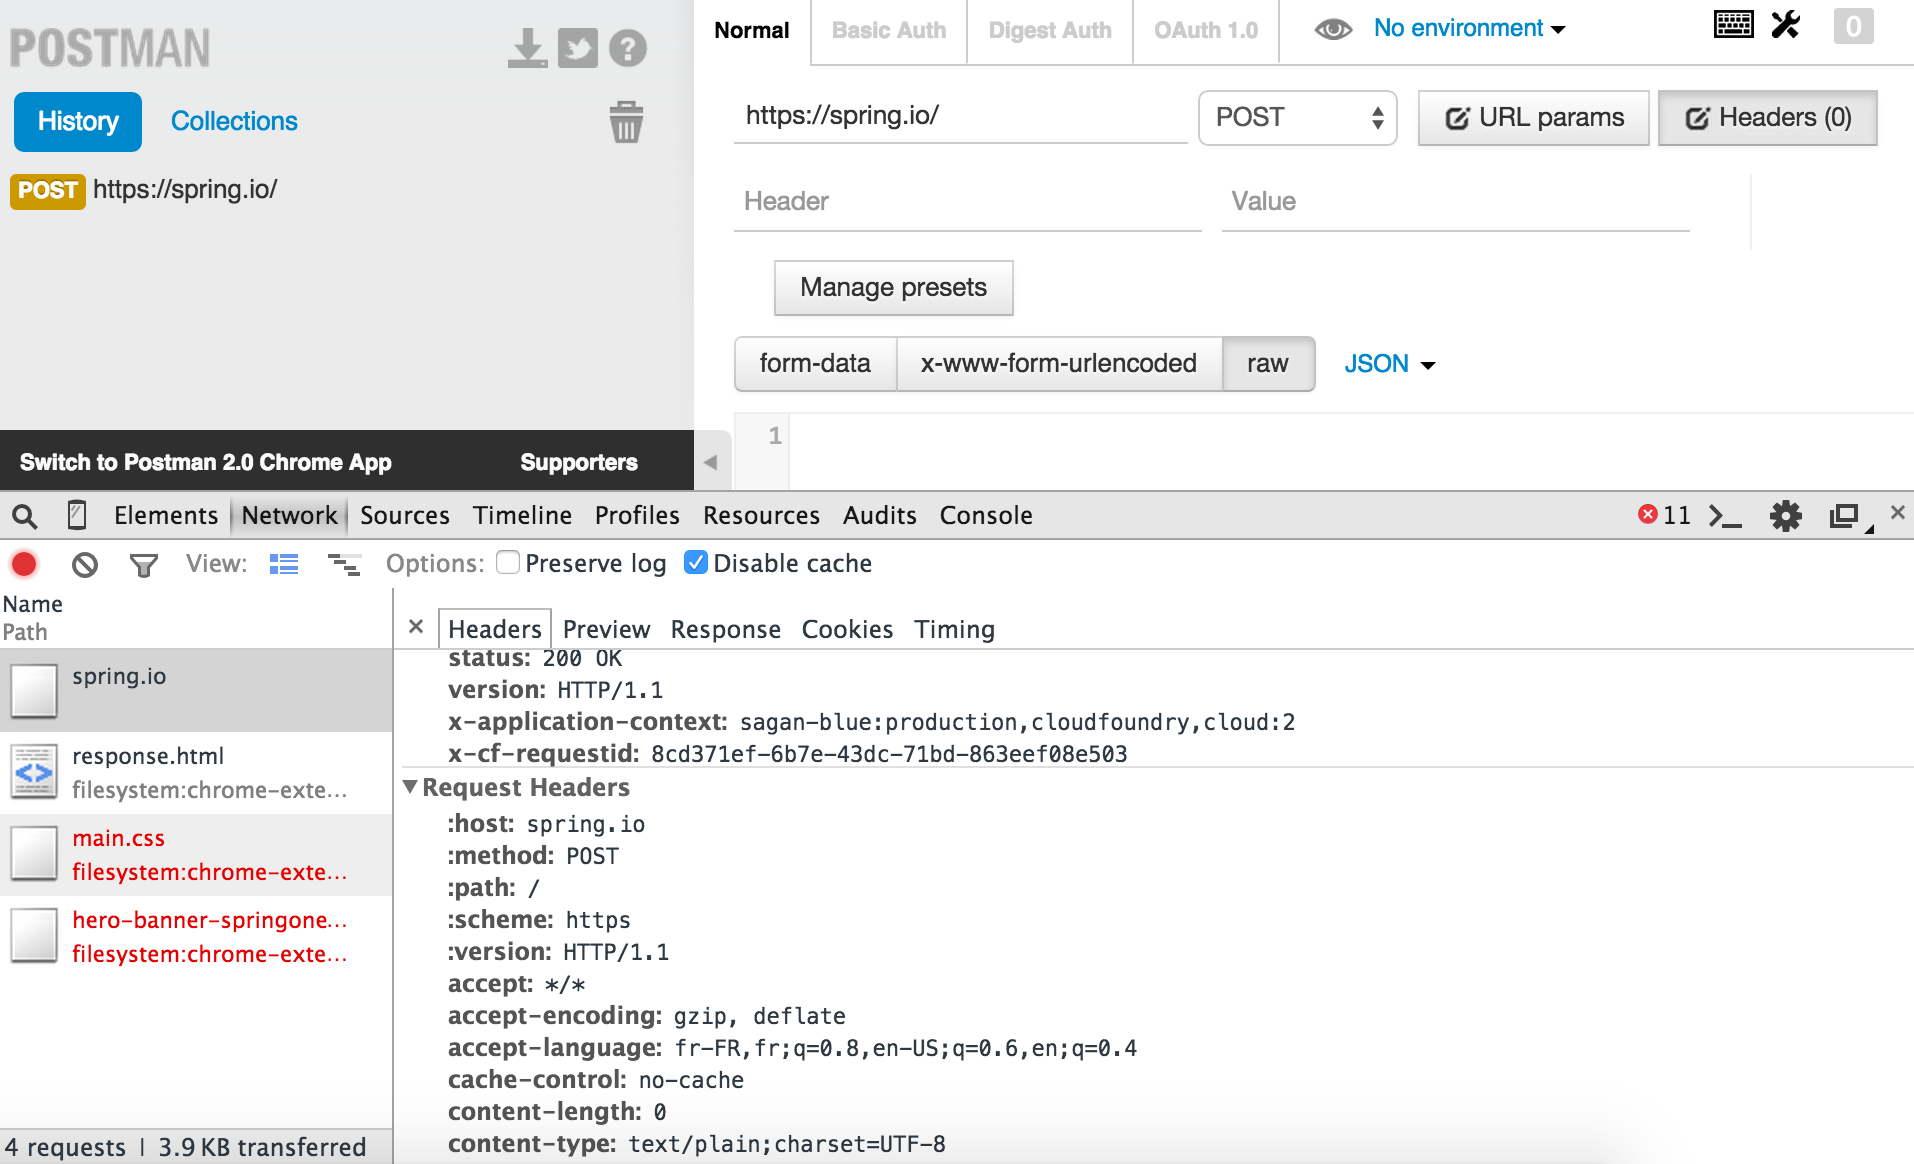Click the DevTools search magnifier icon
The width and height of the screenshot is (1914, 1164).
(25, 516)
